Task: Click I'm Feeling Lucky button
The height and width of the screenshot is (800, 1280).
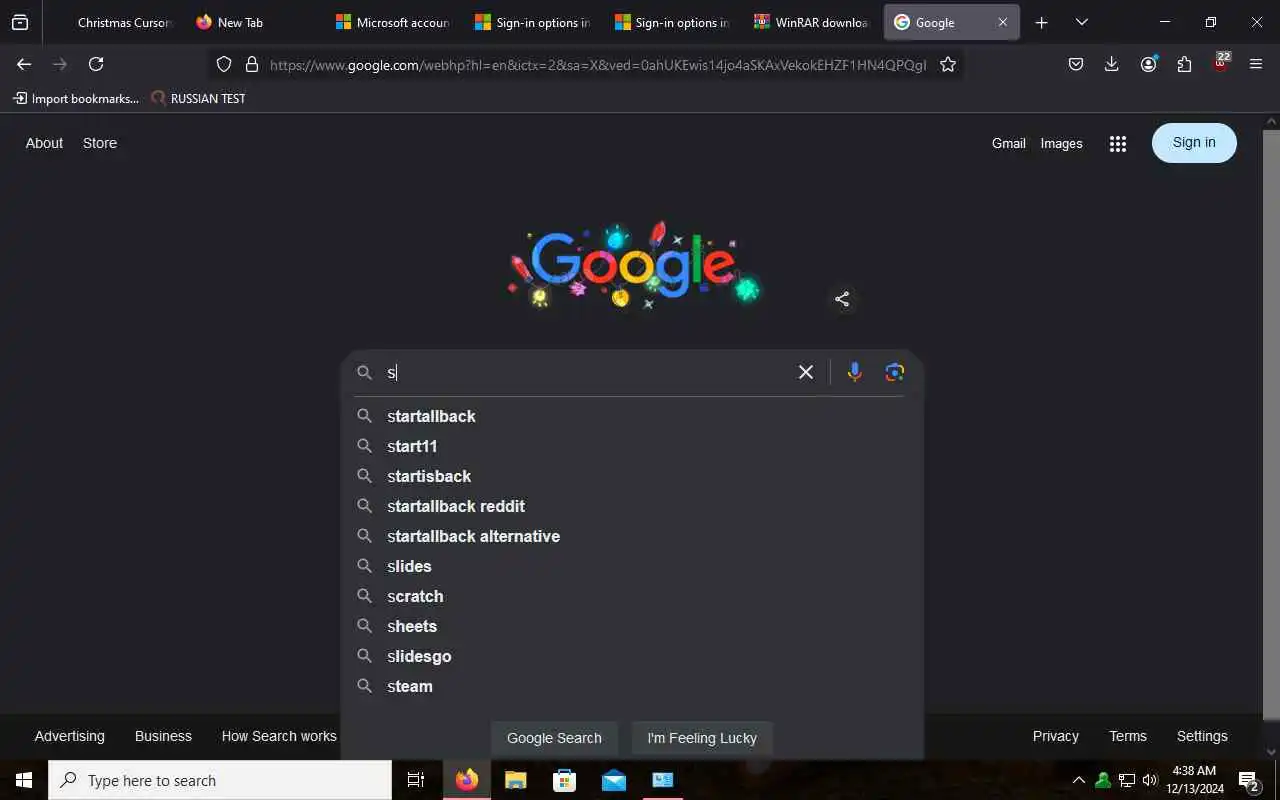Action: coord(702,738)
